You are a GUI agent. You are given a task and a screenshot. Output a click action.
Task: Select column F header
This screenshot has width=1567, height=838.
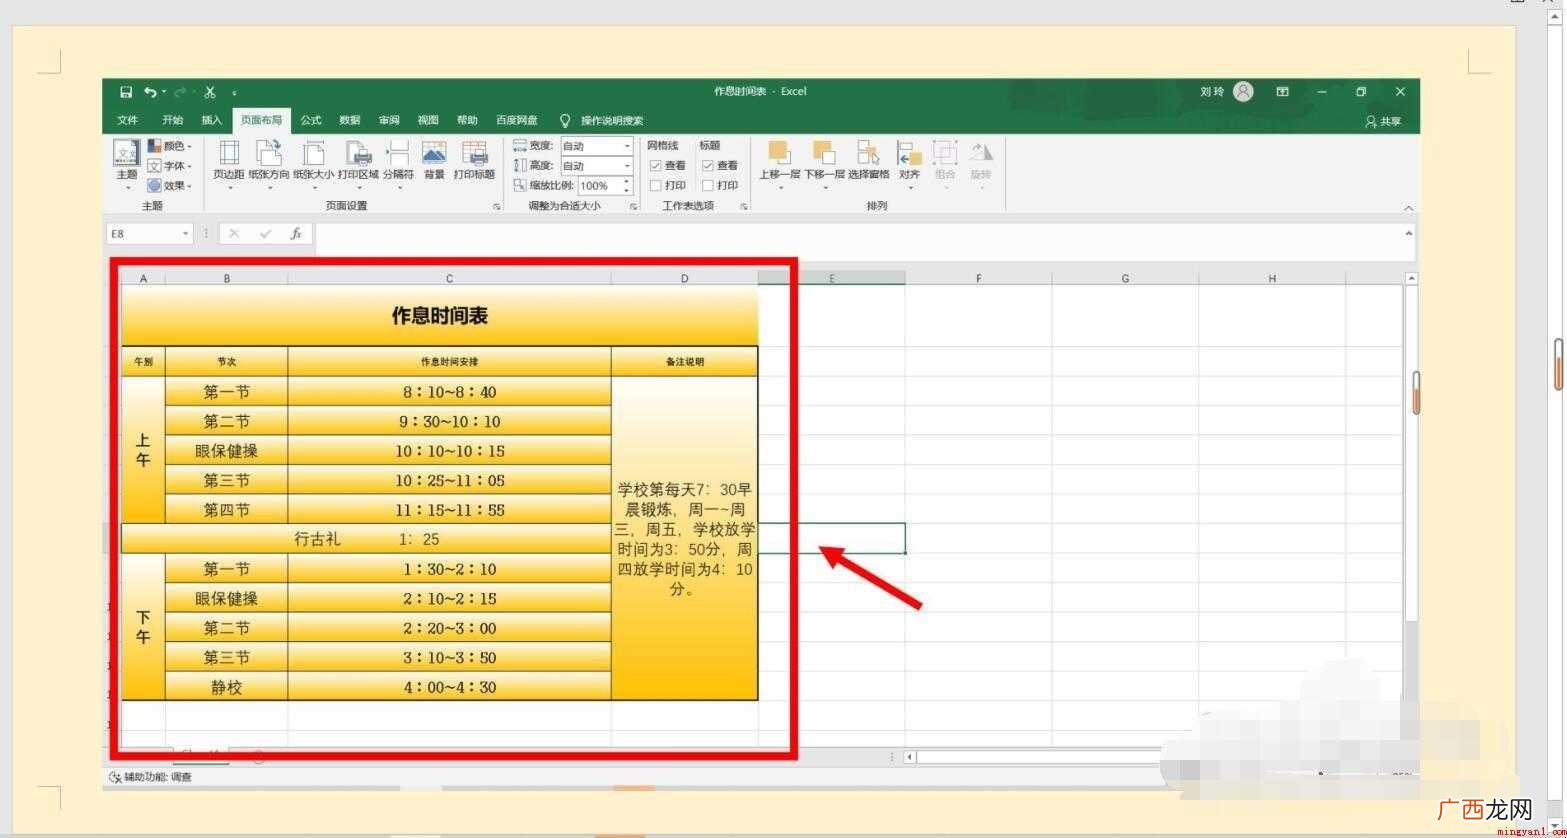coord(978,279)
